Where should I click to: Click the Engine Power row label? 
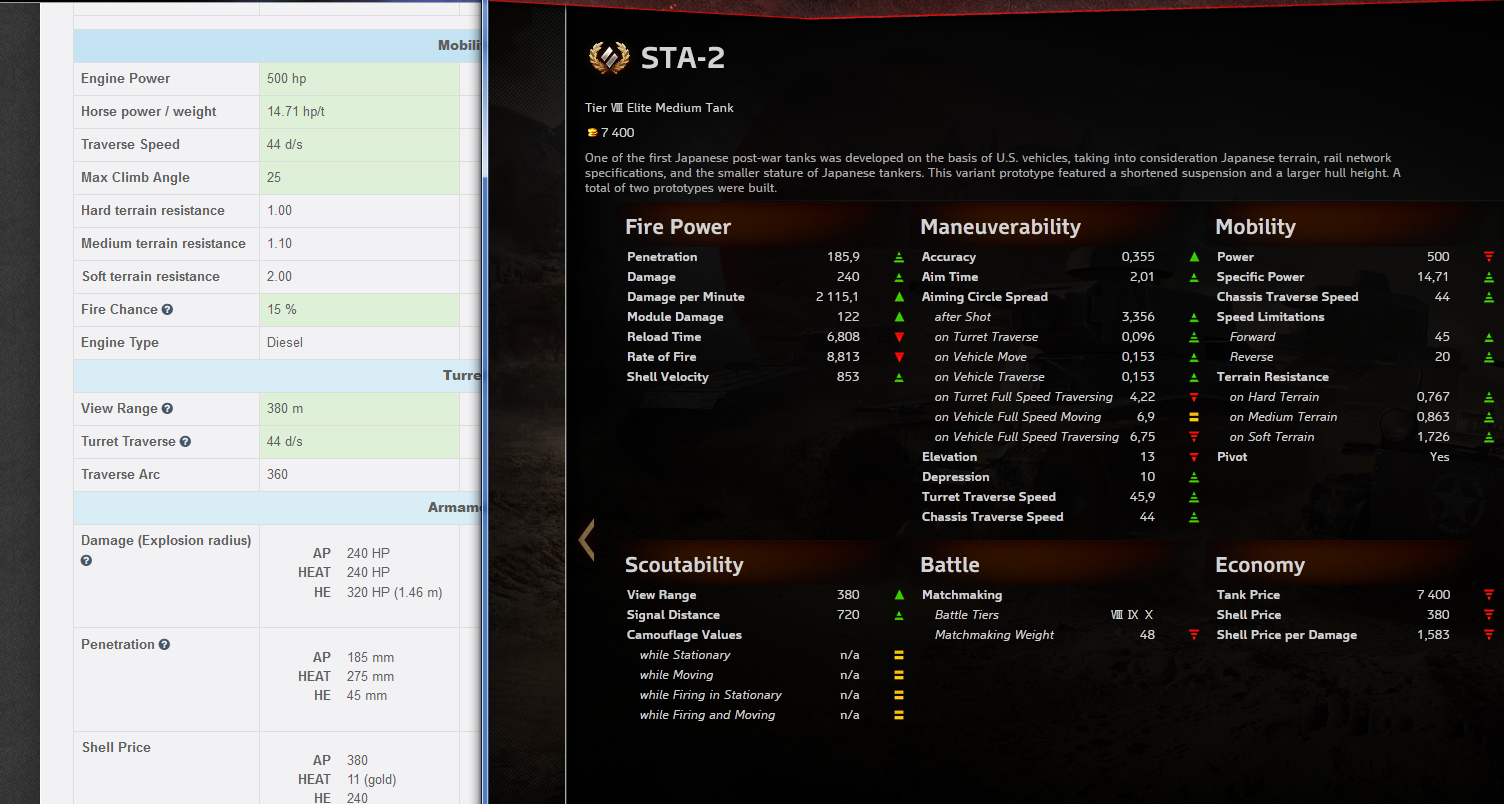click(126, 79)
